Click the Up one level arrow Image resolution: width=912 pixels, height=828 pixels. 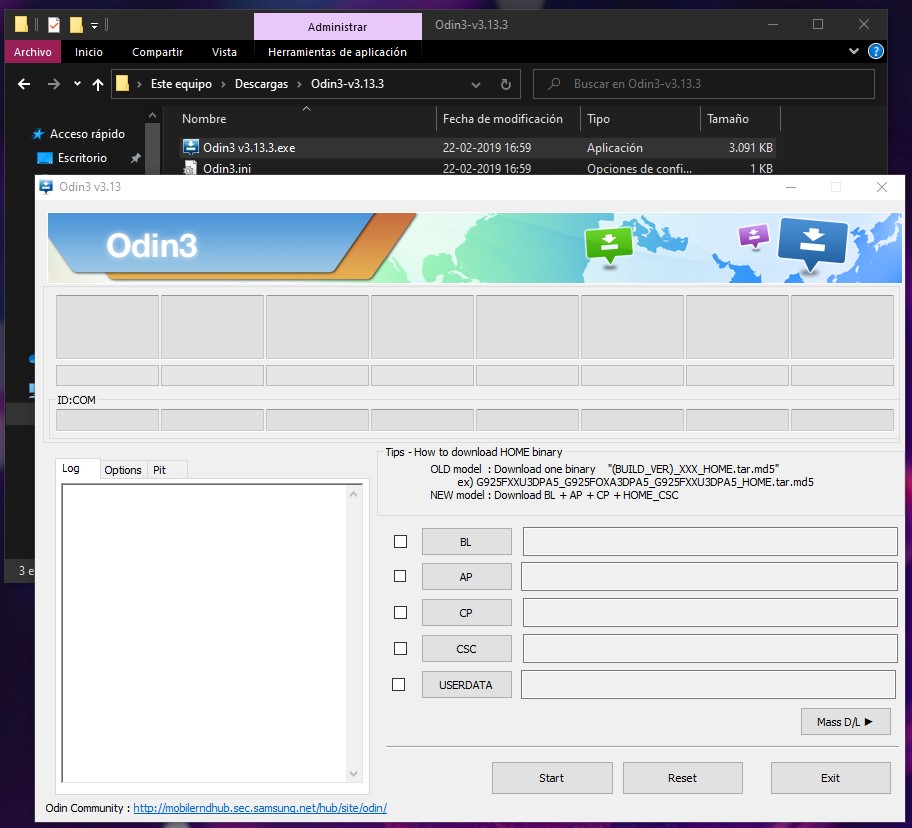(97, 85)
